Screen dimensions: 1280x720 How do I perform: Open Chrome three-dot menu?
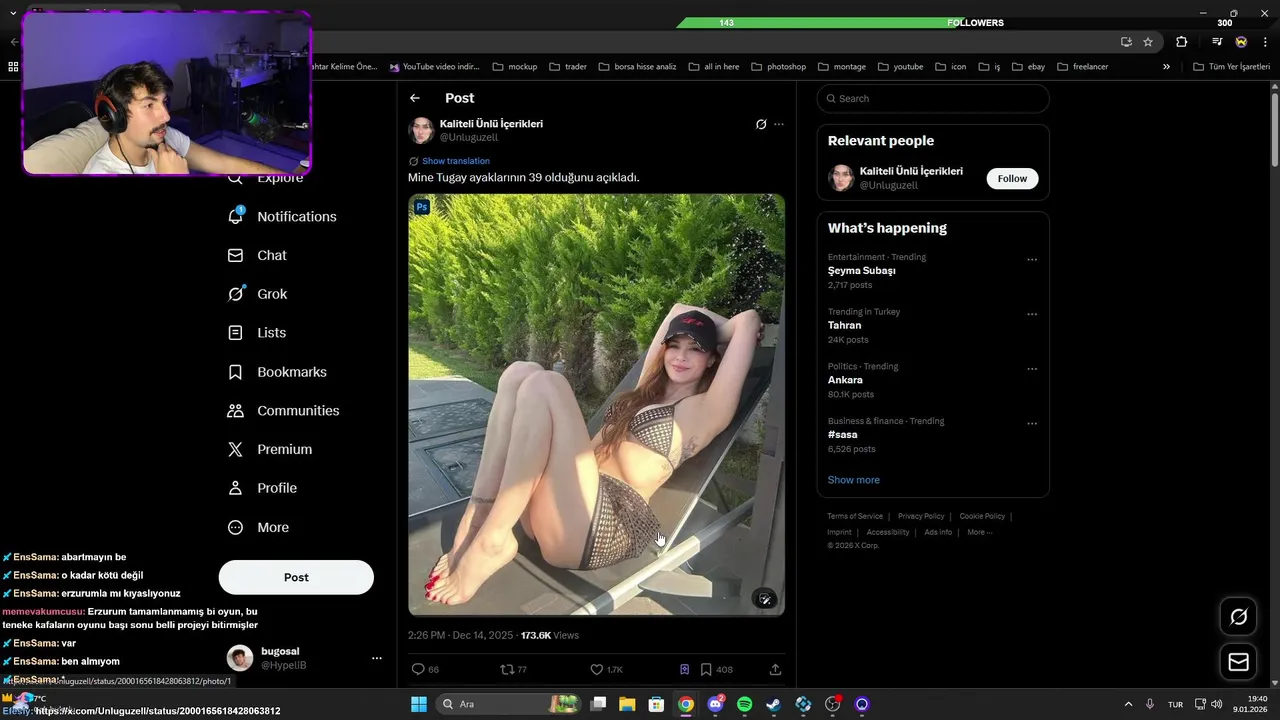point(1265,42)
